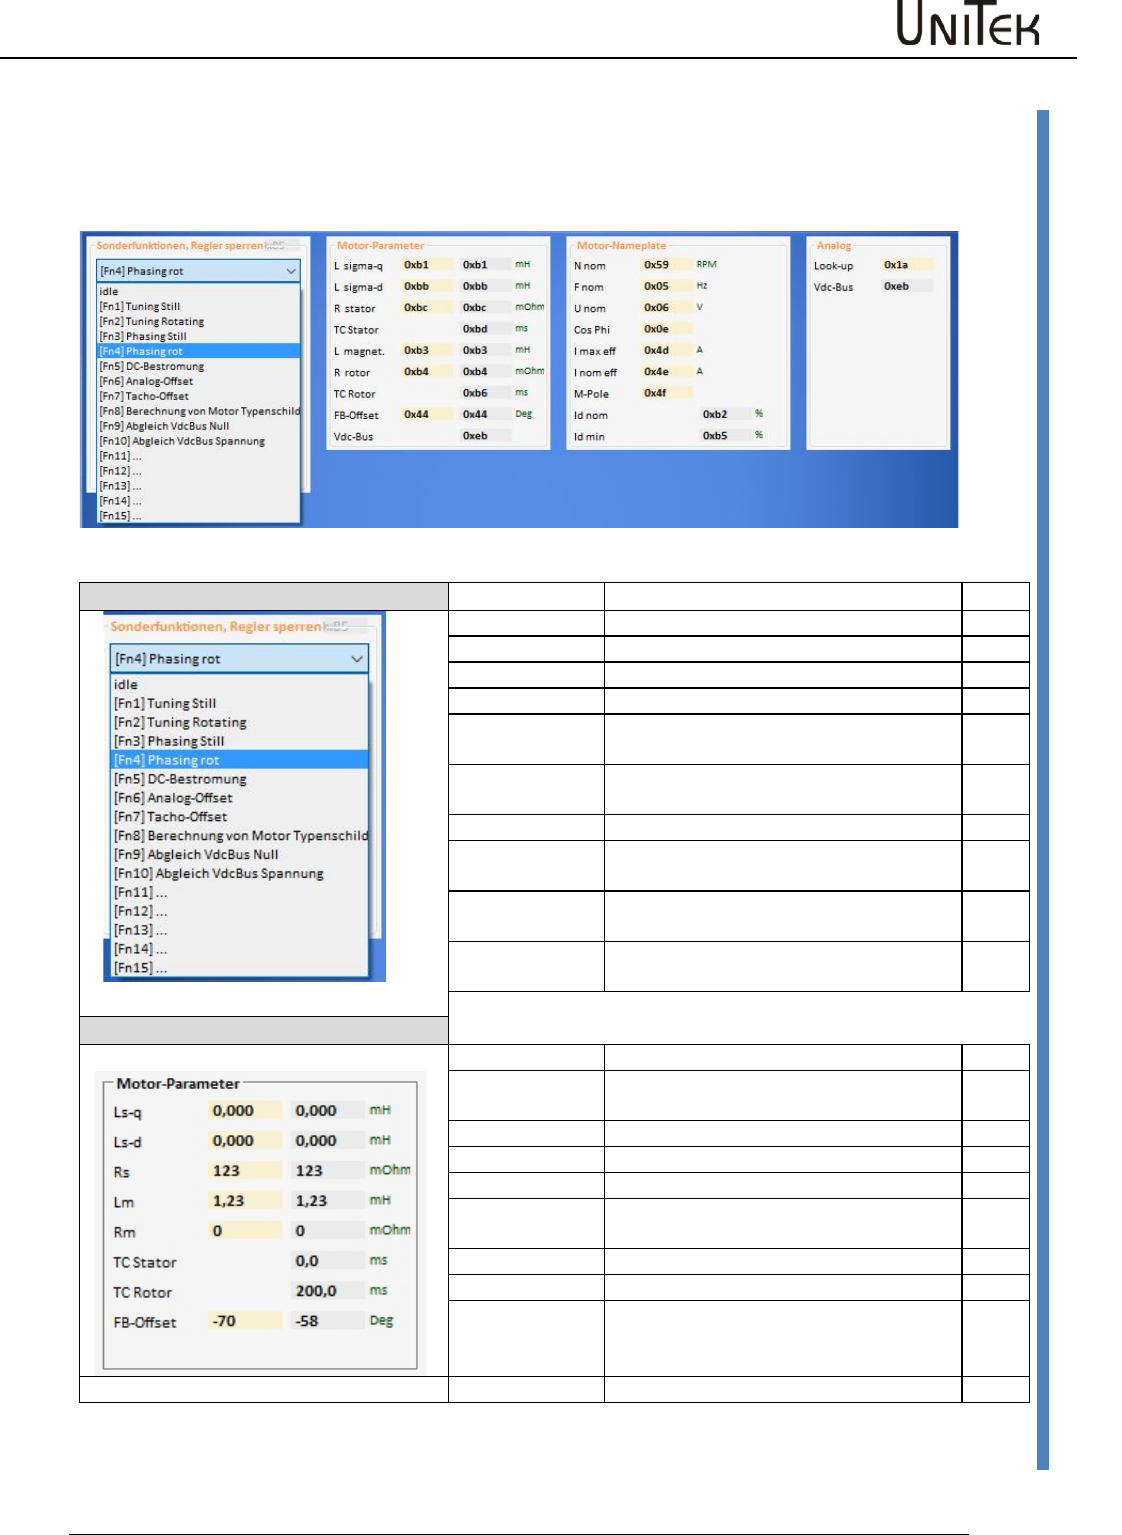
Task: Click the Analog group heading
Action: (834, 246)
